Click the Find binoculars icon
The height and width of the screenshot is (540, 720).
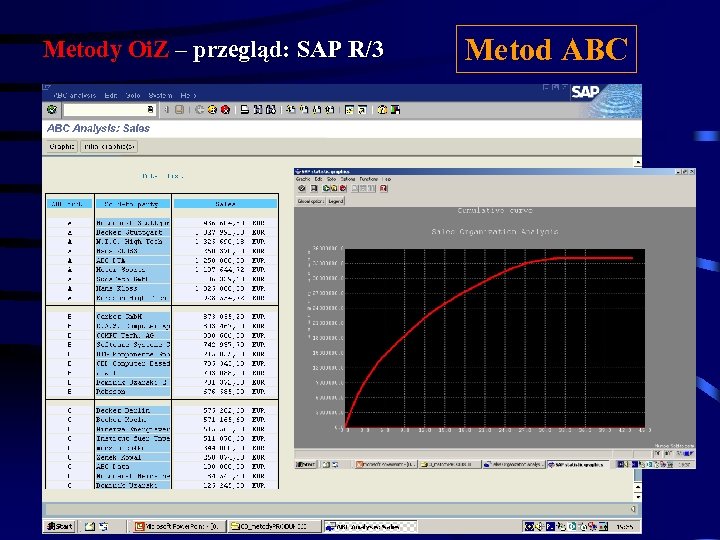[258, 110]
